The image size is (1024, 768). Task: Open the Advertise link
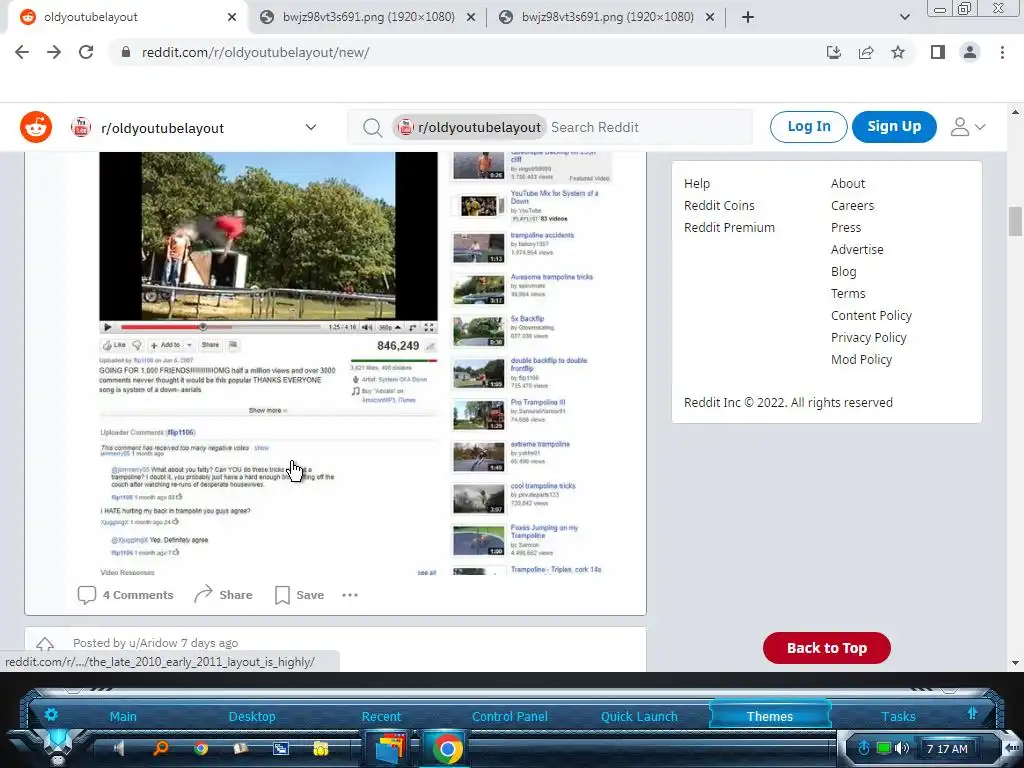857,249
